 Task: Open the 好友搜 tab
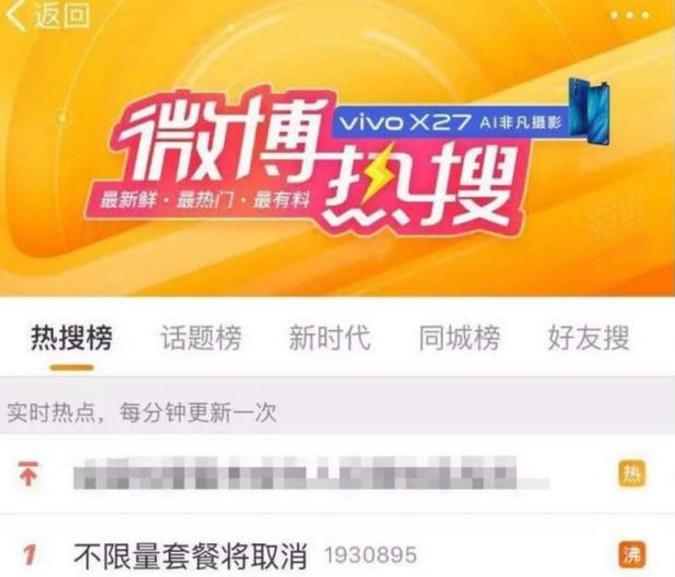click(x=588, y=338)
